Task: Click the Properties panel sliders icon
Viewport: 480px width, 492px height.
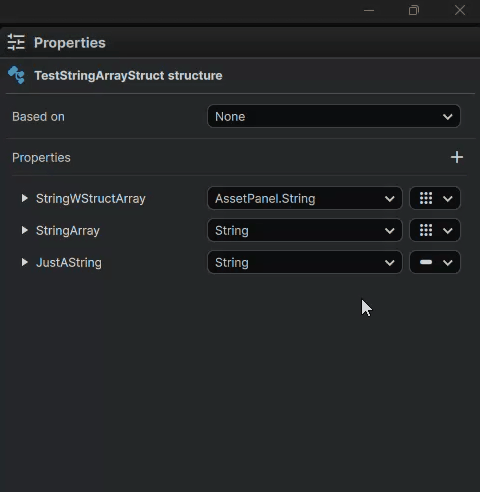Action: (16, 42)
